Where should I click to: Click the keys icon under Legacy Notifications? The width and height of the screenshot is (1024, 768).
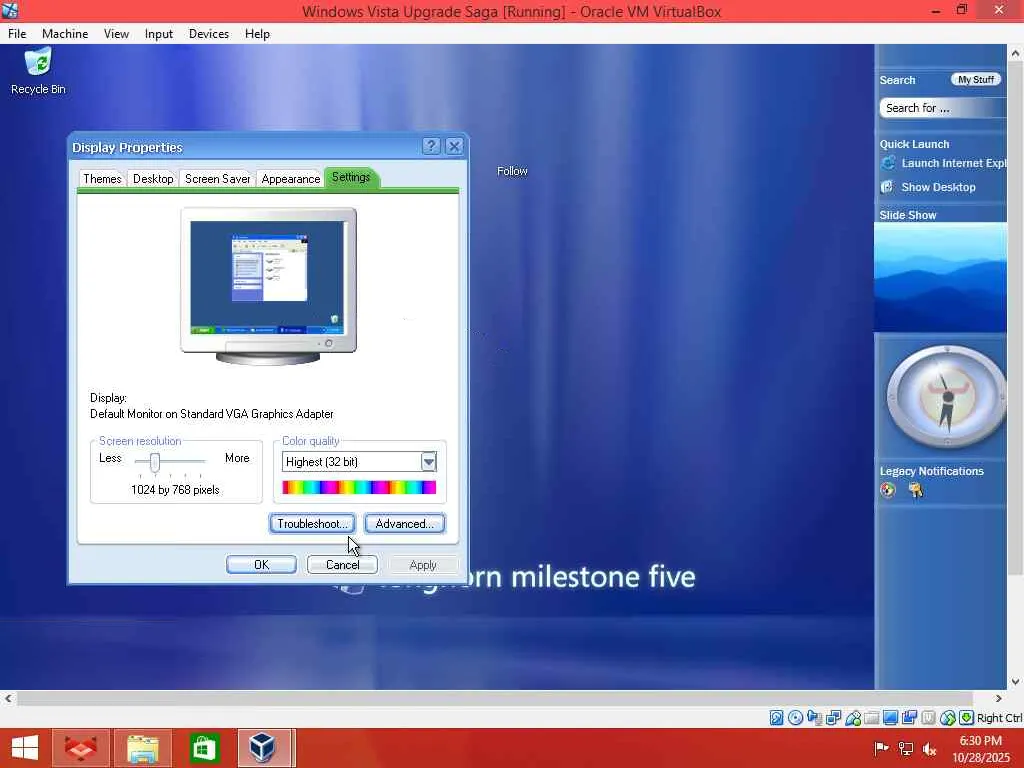(x=916, y=490)
